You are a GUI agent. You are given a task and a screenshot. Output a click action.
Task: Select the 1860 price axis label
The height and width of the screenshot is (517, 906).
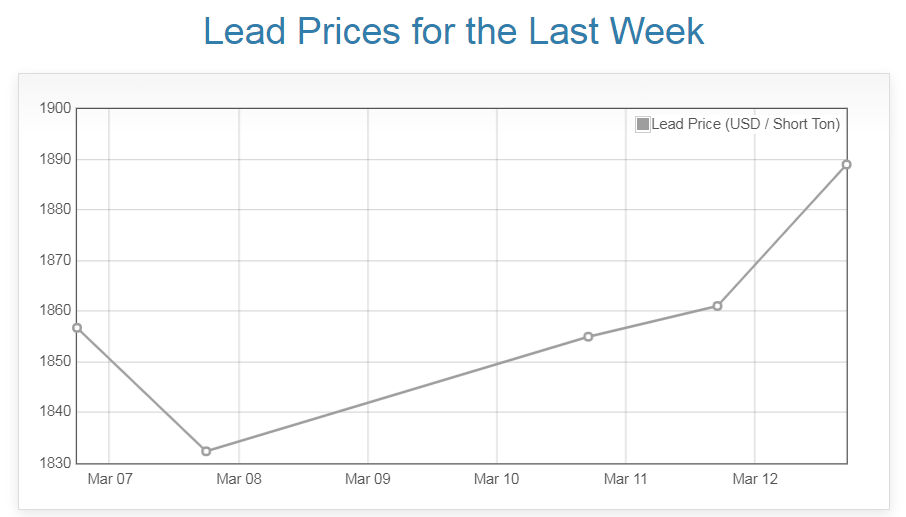(x=54, y=311)
